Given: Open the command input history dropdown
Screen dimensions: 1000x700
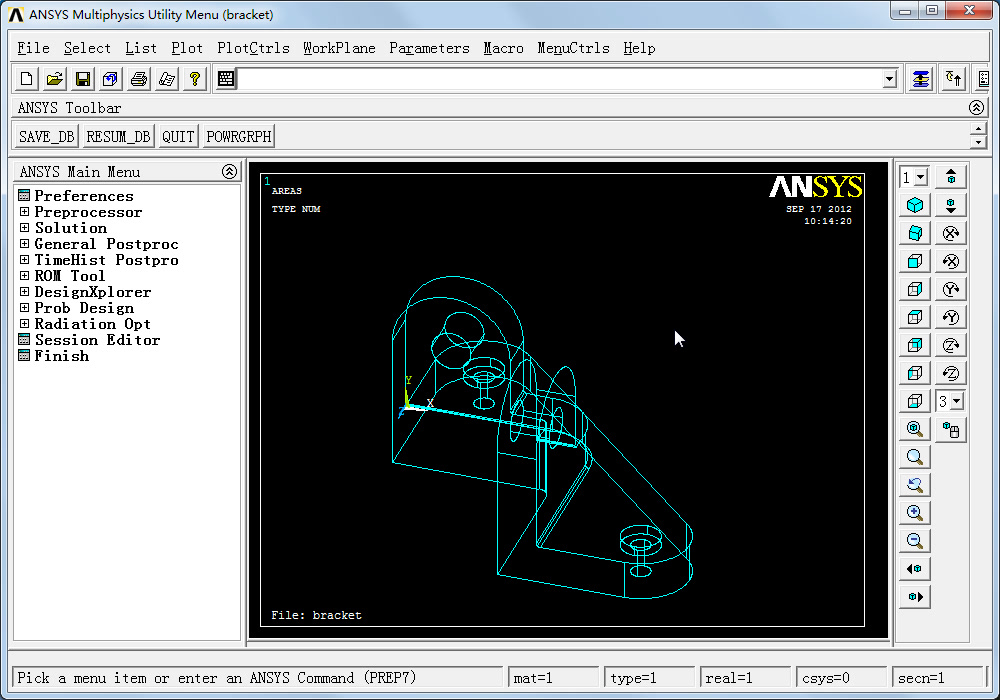Looking at the screenshot, I should click(889, 79).
